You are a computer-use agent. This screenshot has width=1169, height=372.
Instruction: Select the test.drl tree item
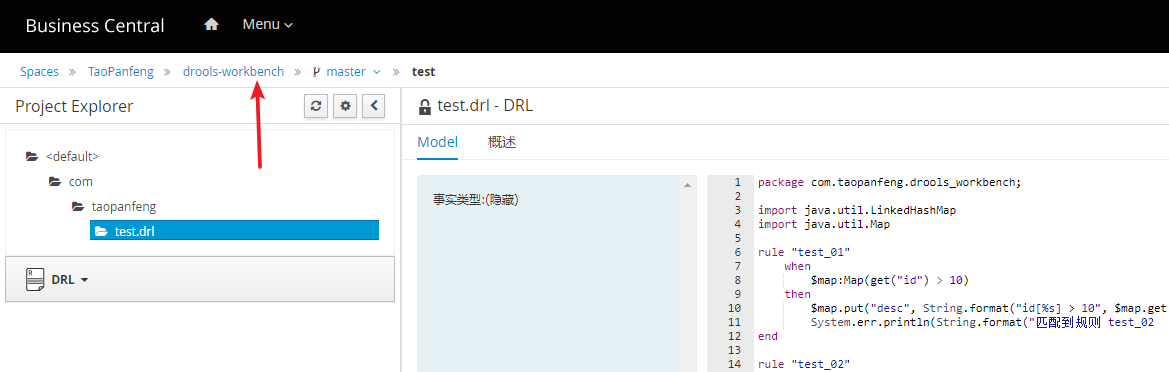tap(234, 231)
